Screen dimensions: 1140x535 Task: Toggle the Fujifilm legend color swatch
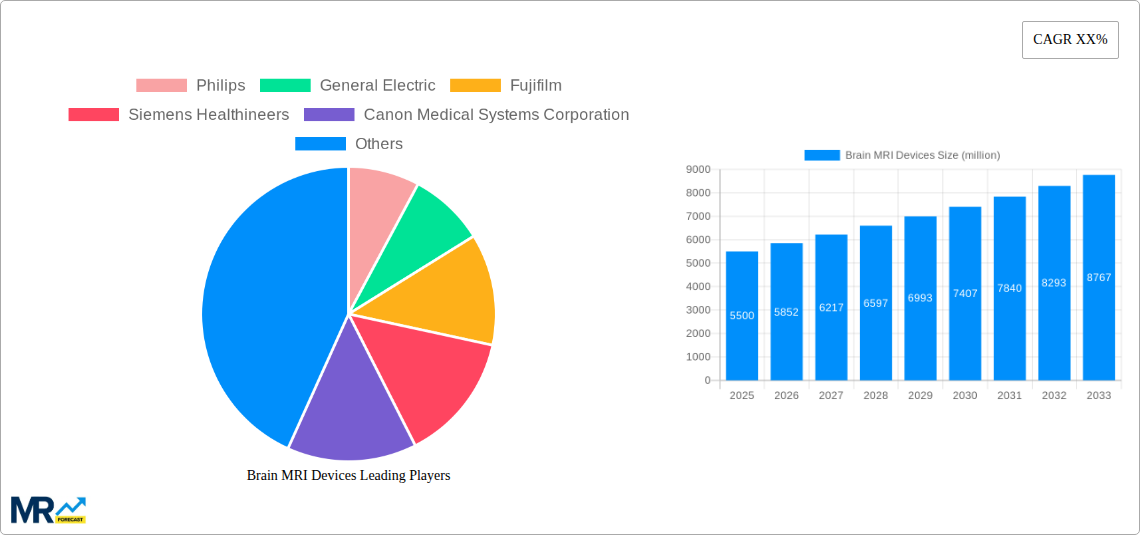click(x=475, y=86)
